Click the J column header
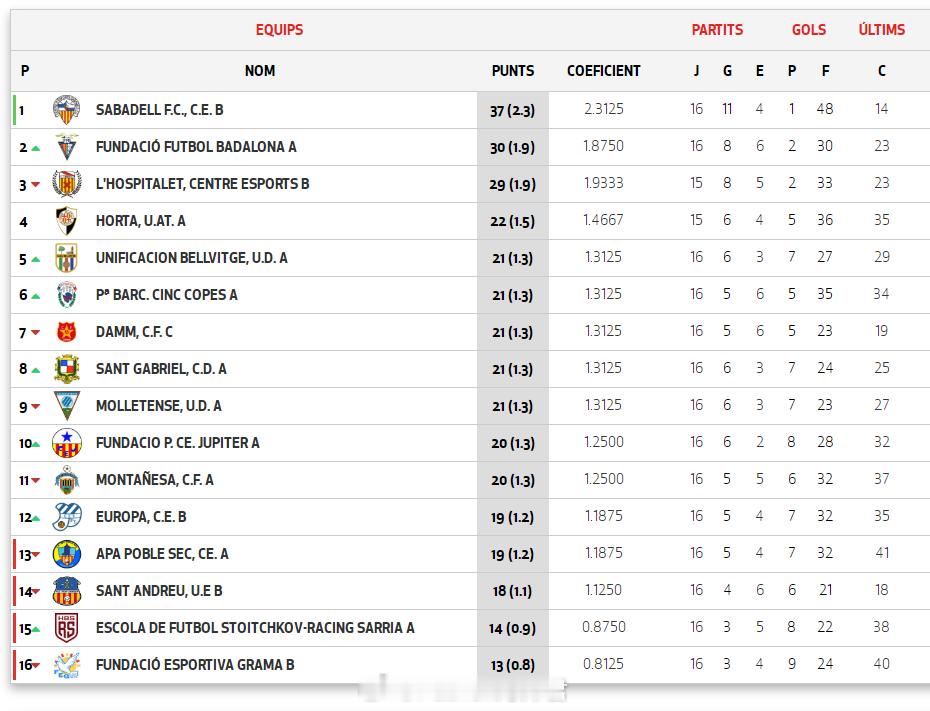930x711 pixels. click(696, 71)
